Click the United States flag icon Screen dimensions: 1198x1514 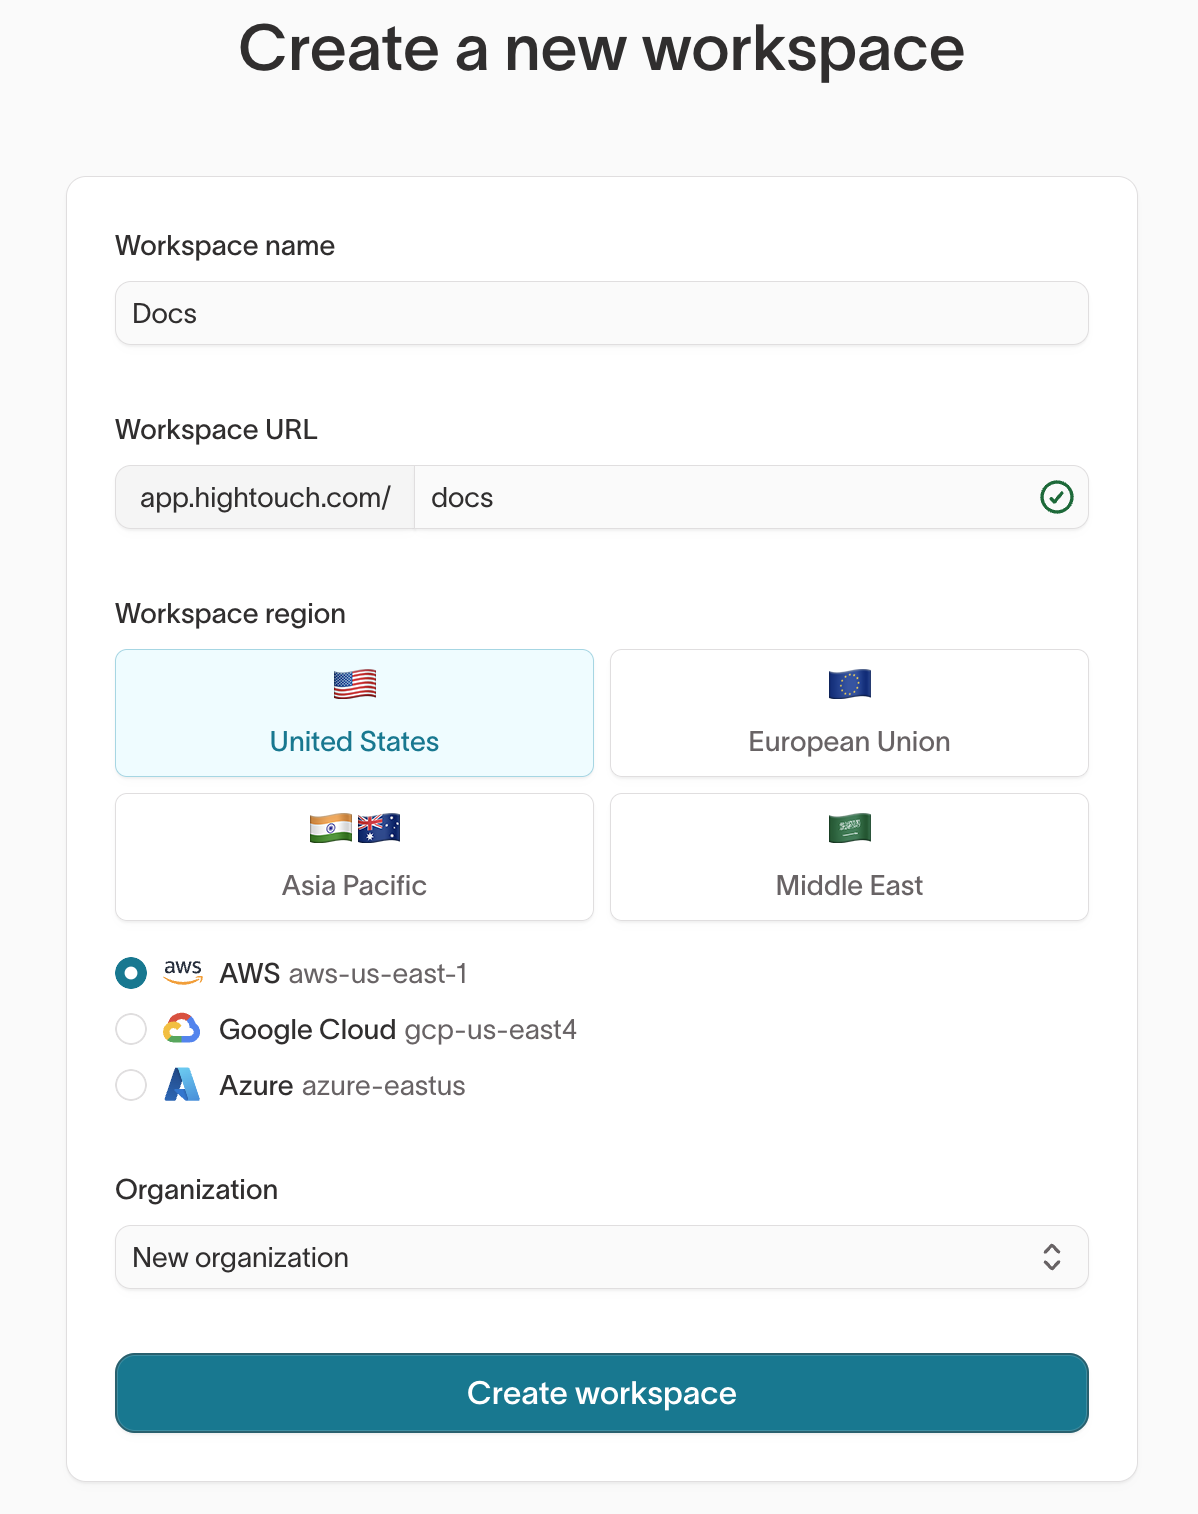point(354,684)
